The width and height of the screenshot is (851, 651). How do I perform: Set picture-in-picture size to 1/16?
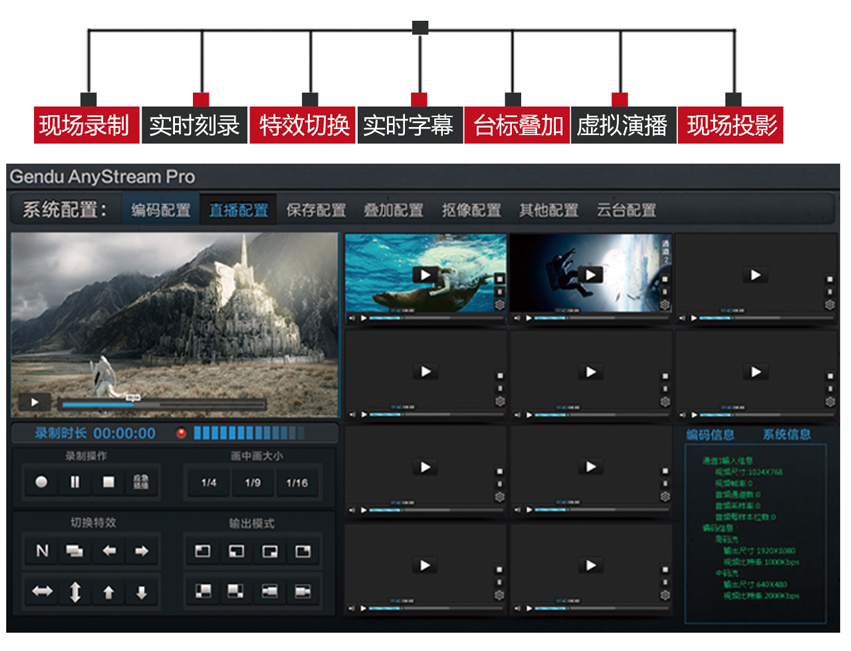pyautogui.click(x=297, y=482)
